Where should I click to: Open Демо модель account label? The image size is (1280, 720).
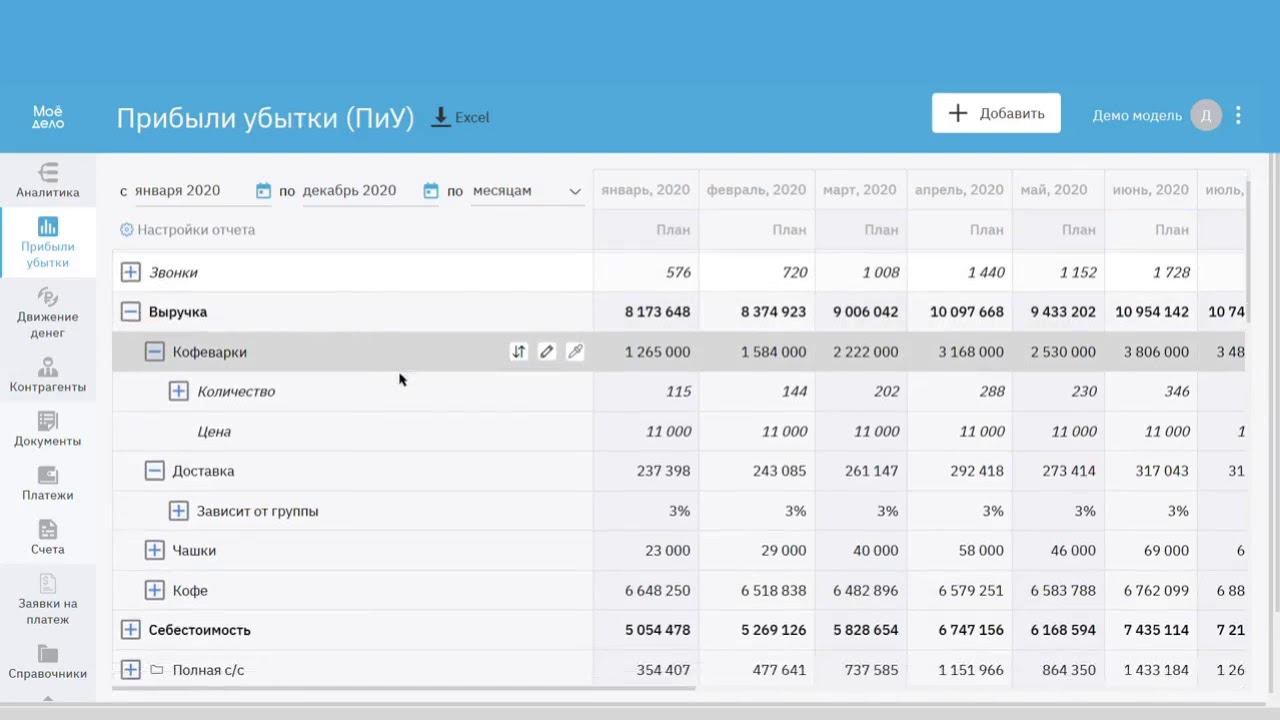(x=1137, y=115)
